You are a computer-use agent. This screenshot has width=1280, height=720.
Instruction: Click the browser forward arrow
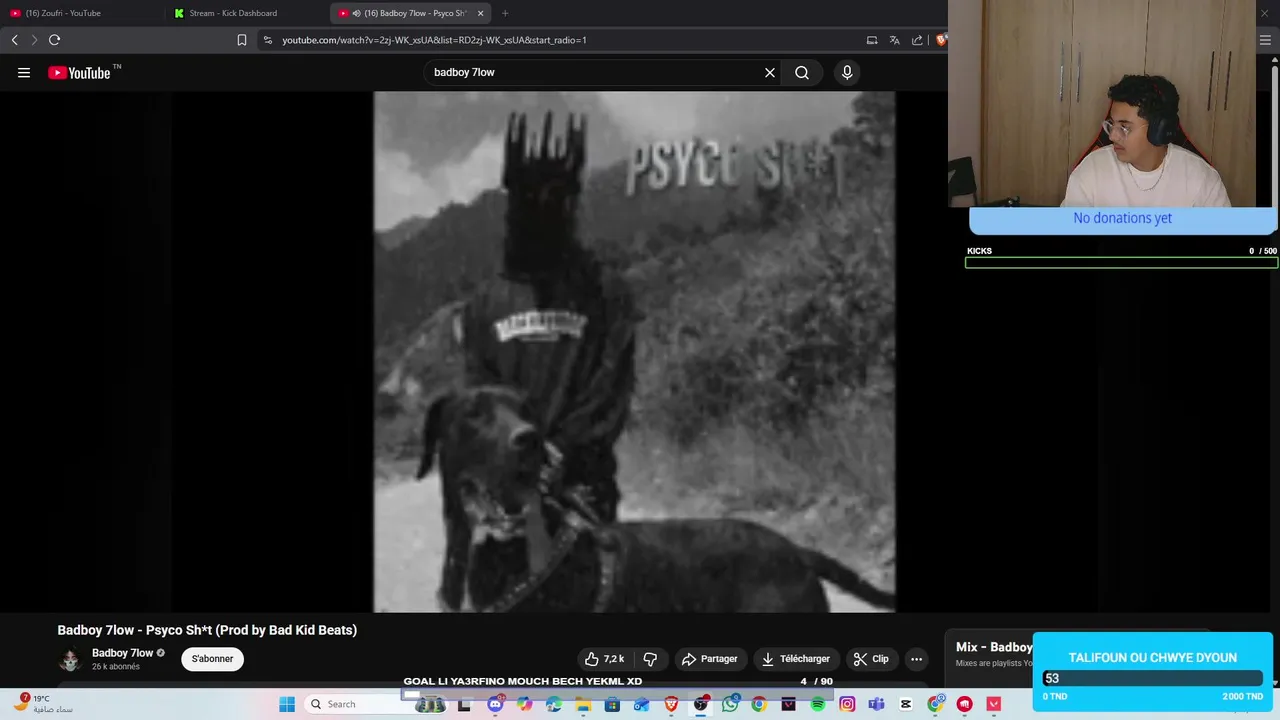click(34, 40)
